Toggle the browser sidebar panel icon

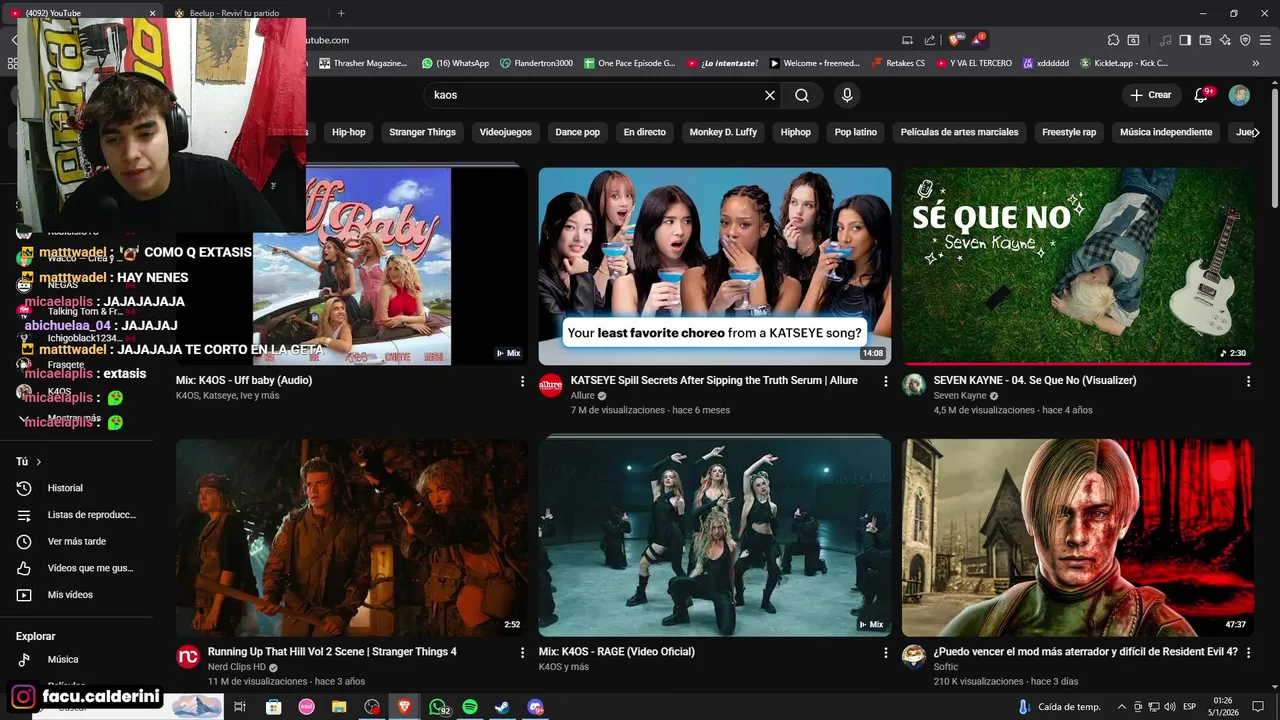(x=1185, y=40)
